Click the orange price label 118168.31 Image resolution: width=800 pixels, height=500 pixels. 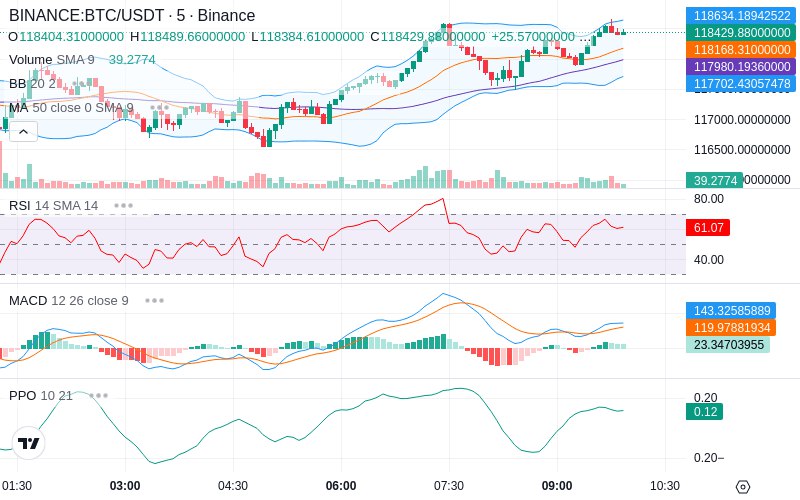point(741,49)
